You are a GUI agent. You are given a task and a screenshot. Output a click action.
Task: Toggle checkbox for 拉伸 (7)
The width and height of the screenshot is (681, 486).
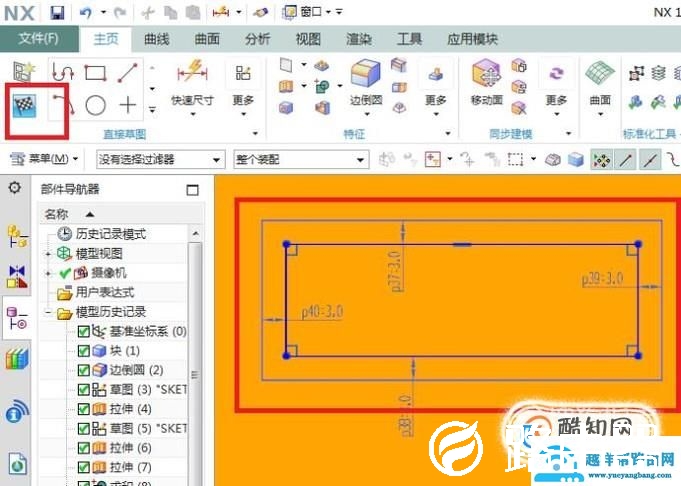pos(83,467)
